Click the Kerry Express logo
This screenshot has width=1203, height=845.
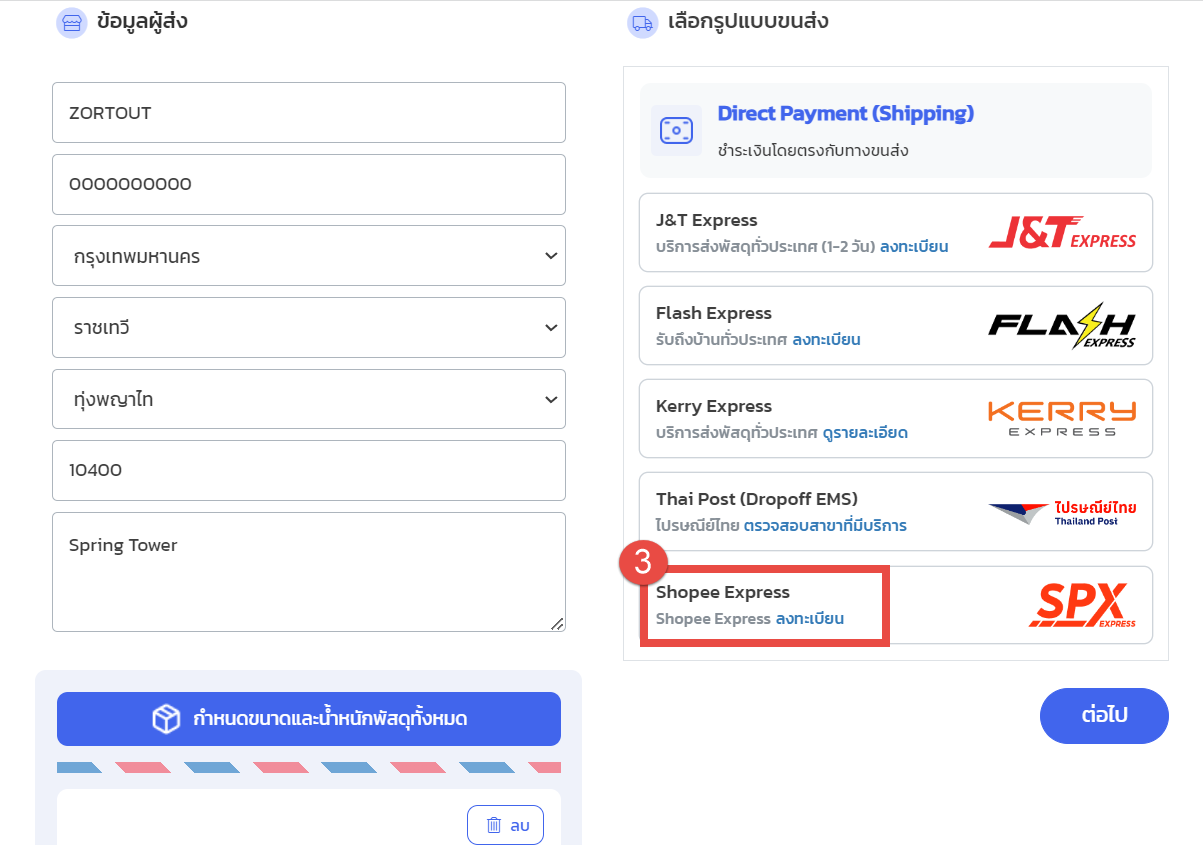click(x=1062, y=418)
